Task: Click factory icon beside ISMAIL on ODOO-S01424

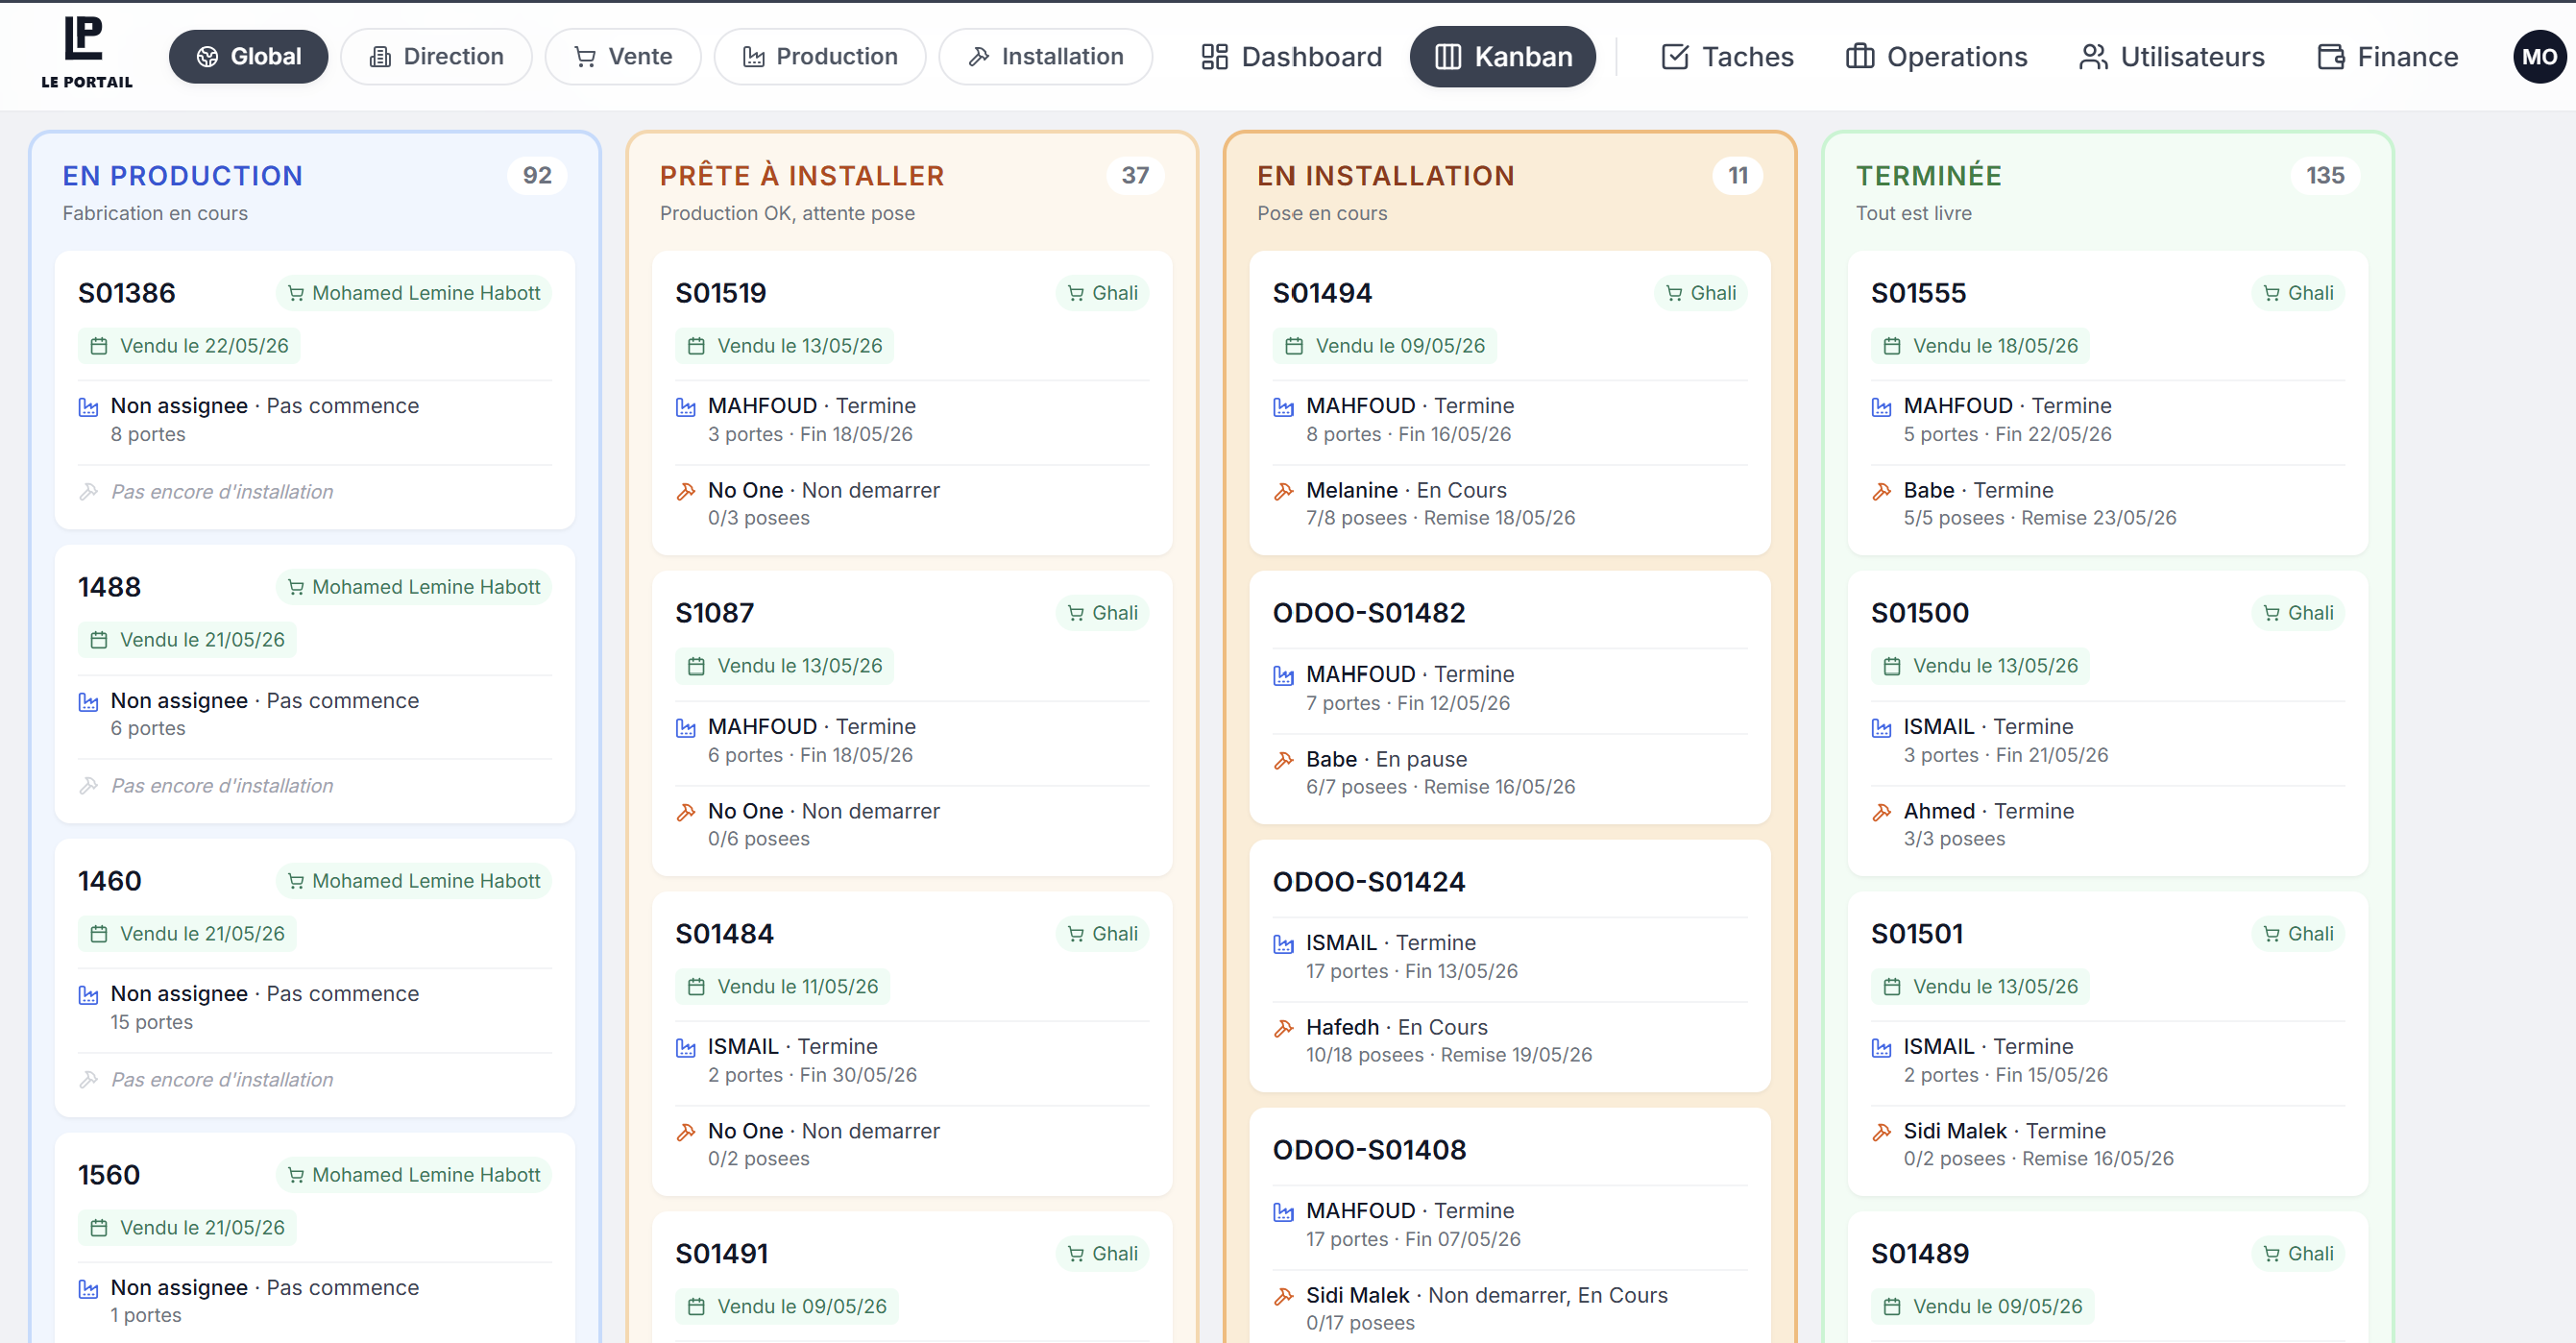Action: 1283,943
